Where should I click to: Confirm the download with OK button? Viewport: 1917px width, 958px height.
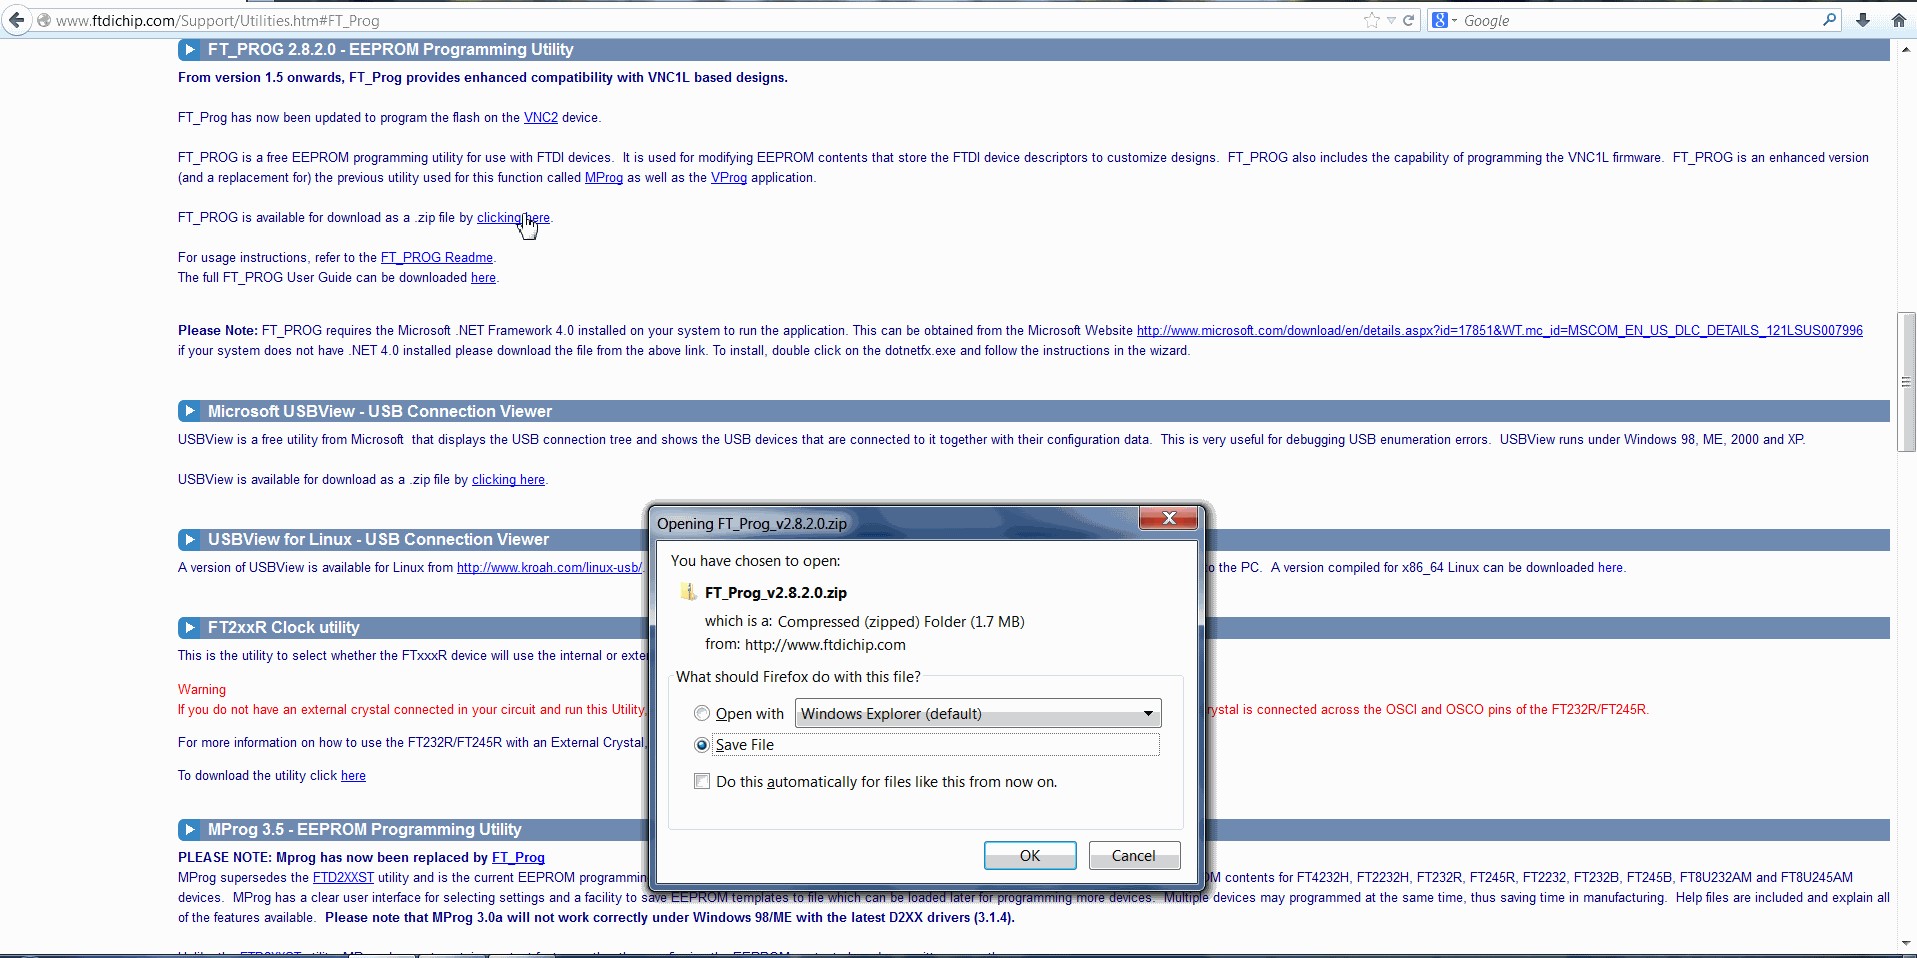1030,856
